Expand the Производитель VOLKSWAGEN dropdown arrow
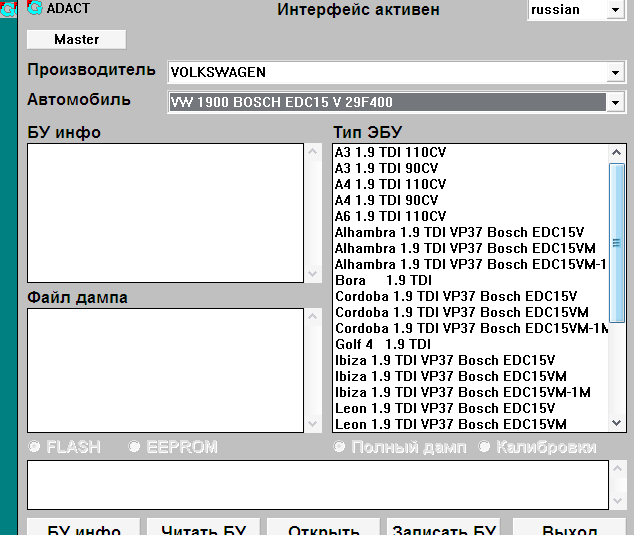 click(615, 73)
